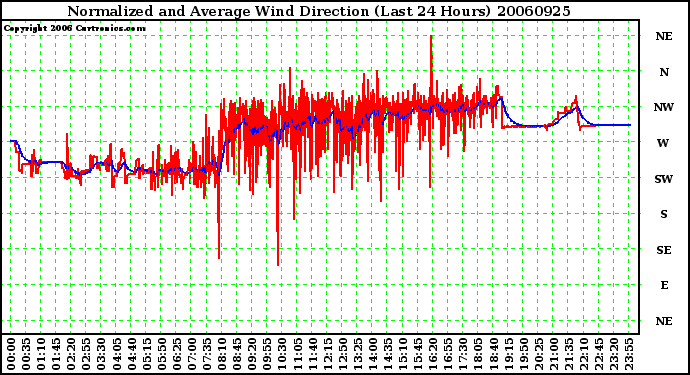Click the chart title "Normalized and Average Wind Direction"
The width and height of the screenshot is (690, 375).
(218, 11)
